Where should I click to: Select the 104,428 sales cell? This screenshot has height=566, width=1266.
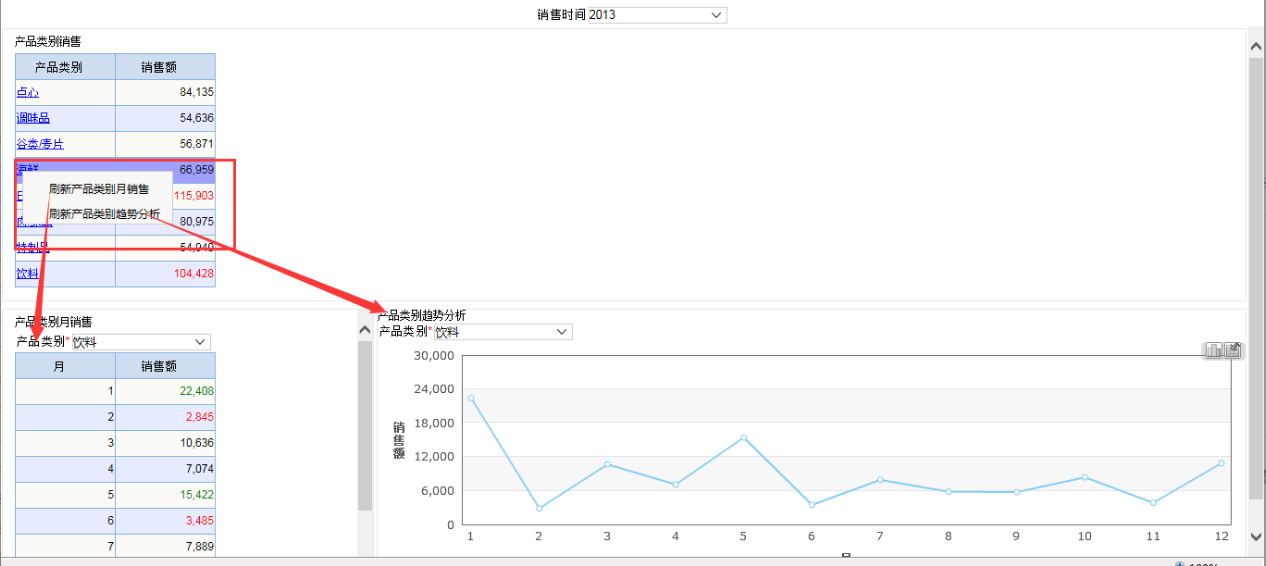pyautogui.click(x=165, y=273)
